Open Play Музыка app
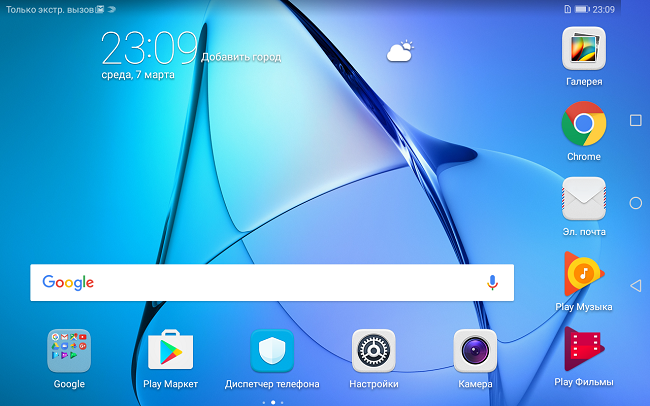Image resolution: width=650 pixels, height=406 pixels. pos(584,273)
